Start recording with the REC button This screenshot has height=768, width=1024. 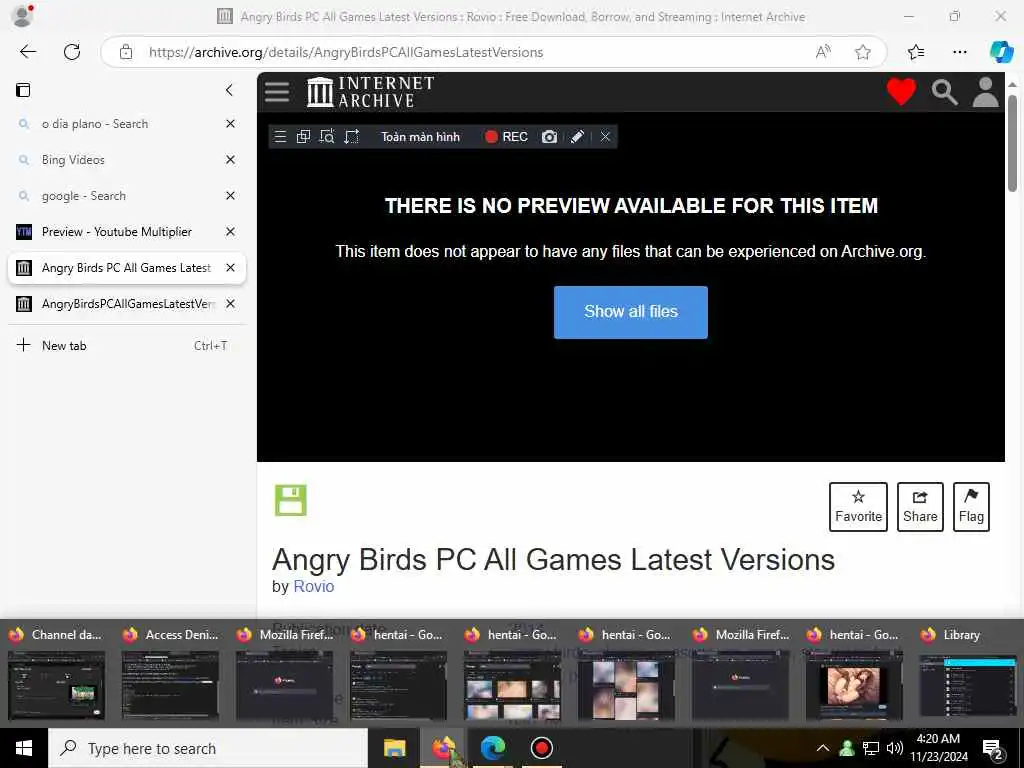(x=506, y=136)
